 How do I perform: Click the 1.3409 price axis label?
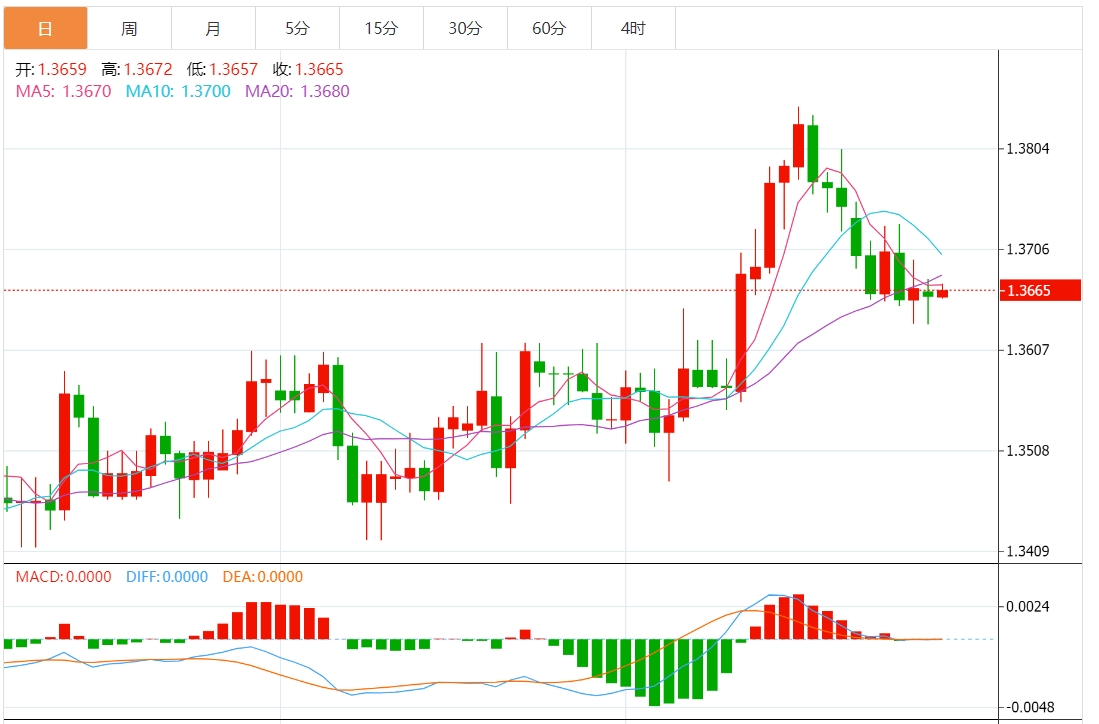pos(1028,552)
